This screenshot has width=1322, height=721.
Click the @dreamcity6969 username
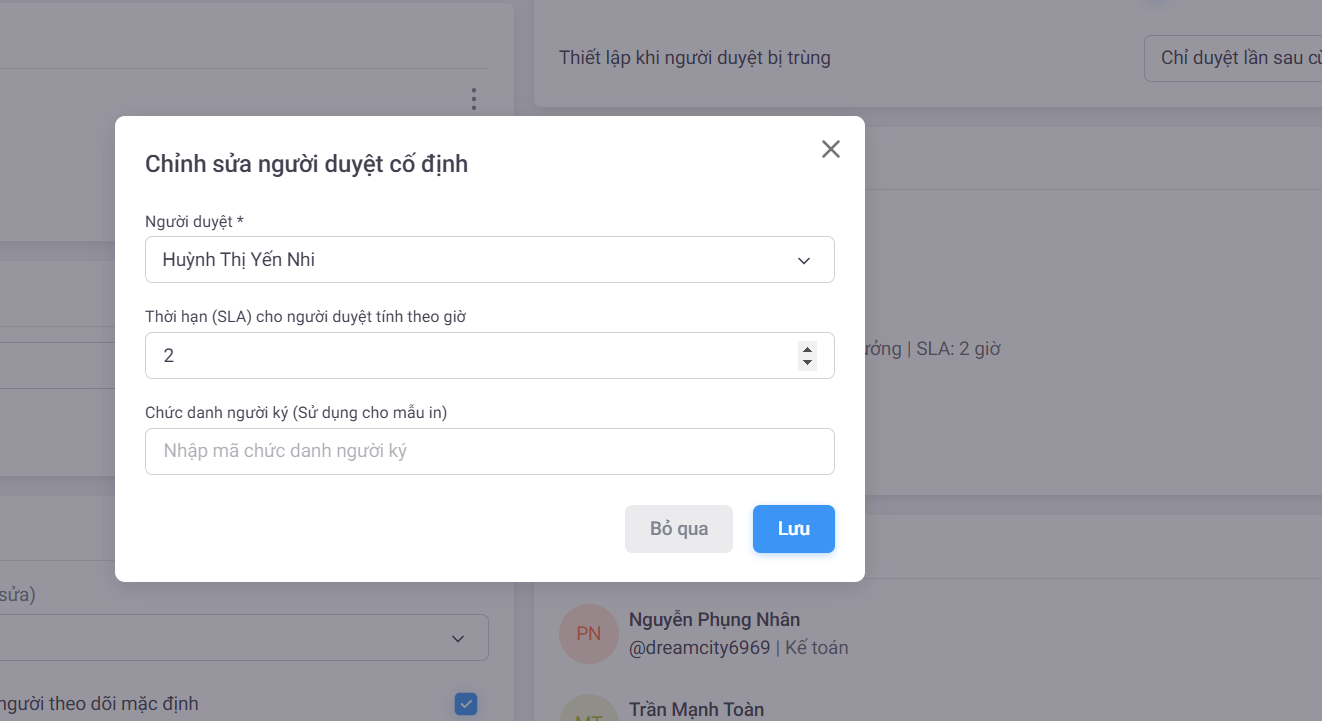coord(699,648)
